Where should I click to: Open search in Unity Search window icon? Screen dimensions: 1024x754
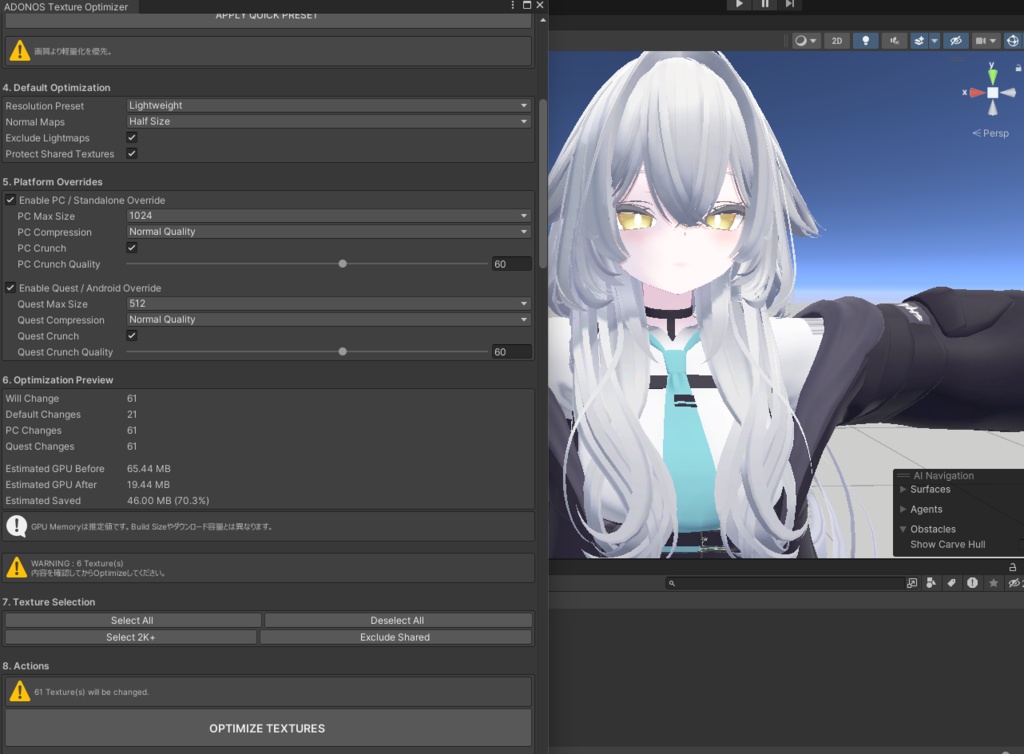912,583
